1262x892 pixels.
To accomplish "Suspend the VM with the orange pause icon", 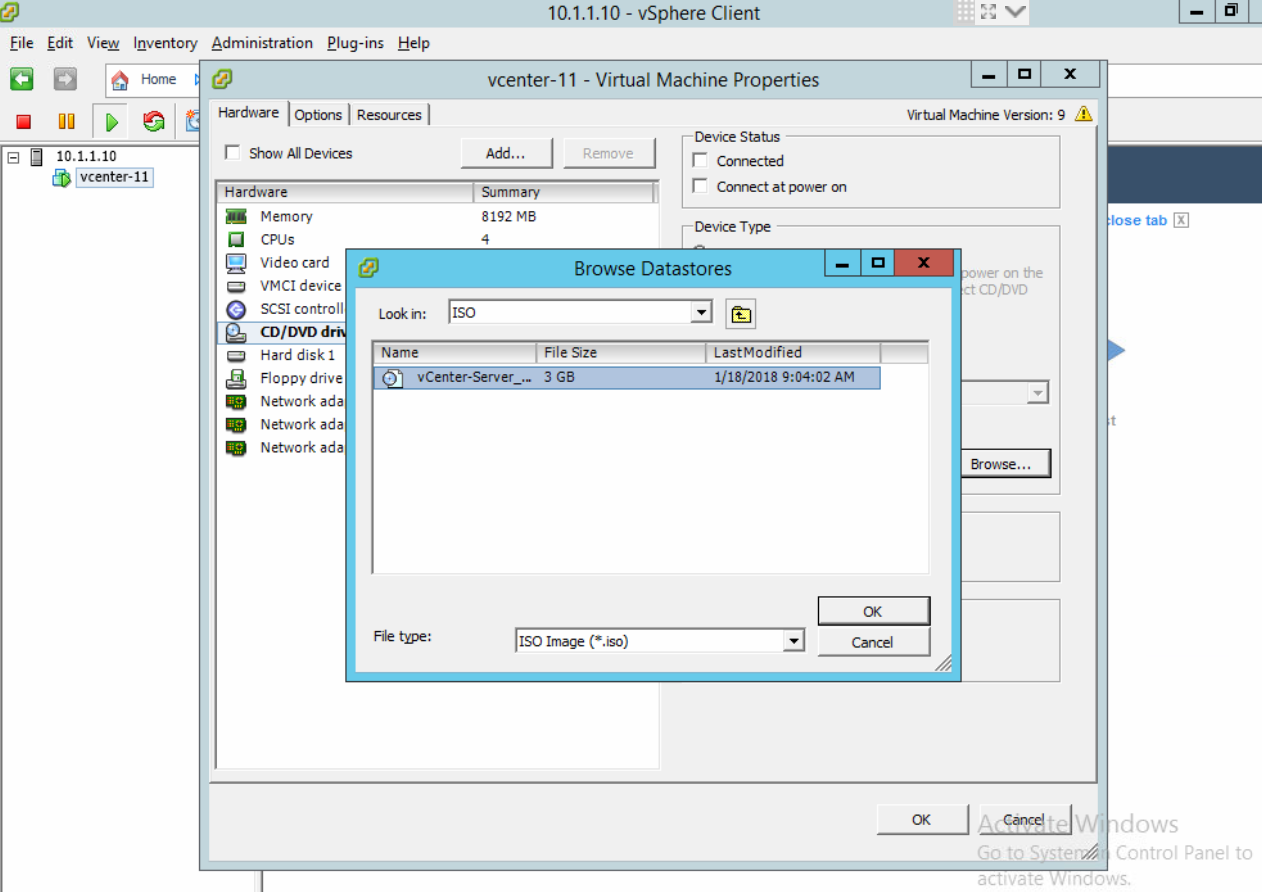I will tap(66, 122).
